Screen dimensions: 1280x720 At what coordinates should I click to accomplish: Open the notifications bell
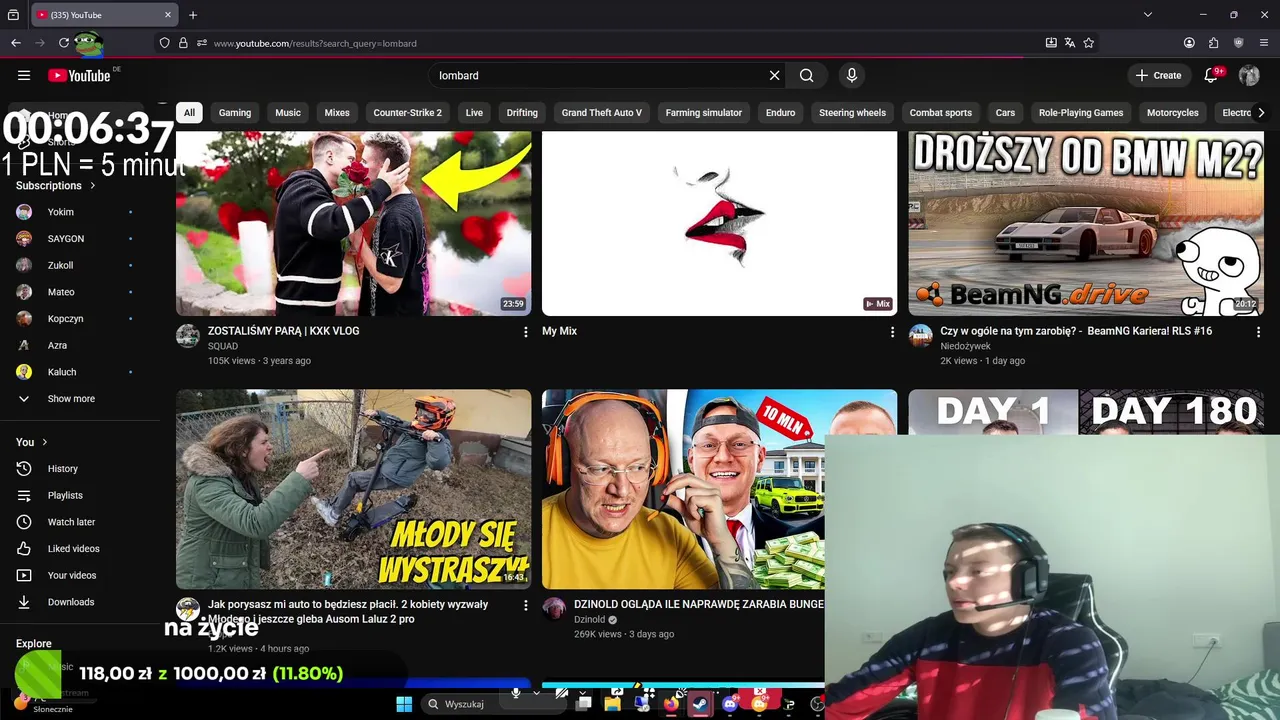click(1211, 75)
